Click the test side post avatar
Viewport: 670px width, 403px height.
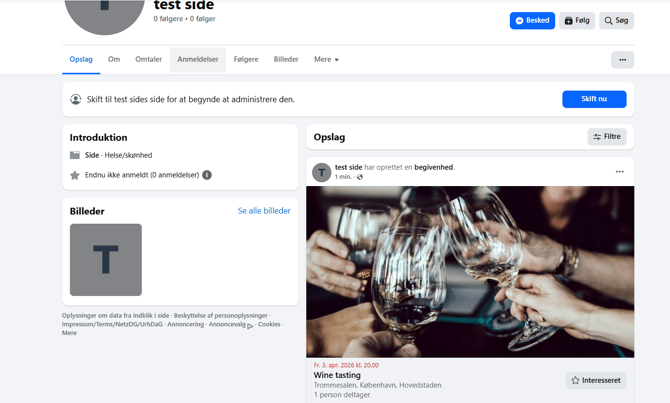tap(322, 172)
